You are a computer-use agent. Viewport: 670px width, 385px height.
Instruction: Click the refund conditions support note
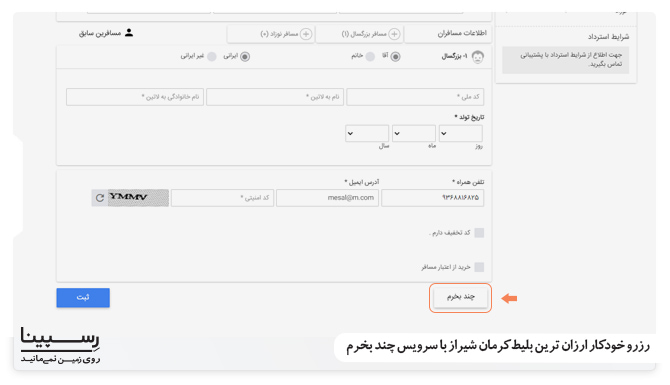pyautogui.click(x=565, y=60)
